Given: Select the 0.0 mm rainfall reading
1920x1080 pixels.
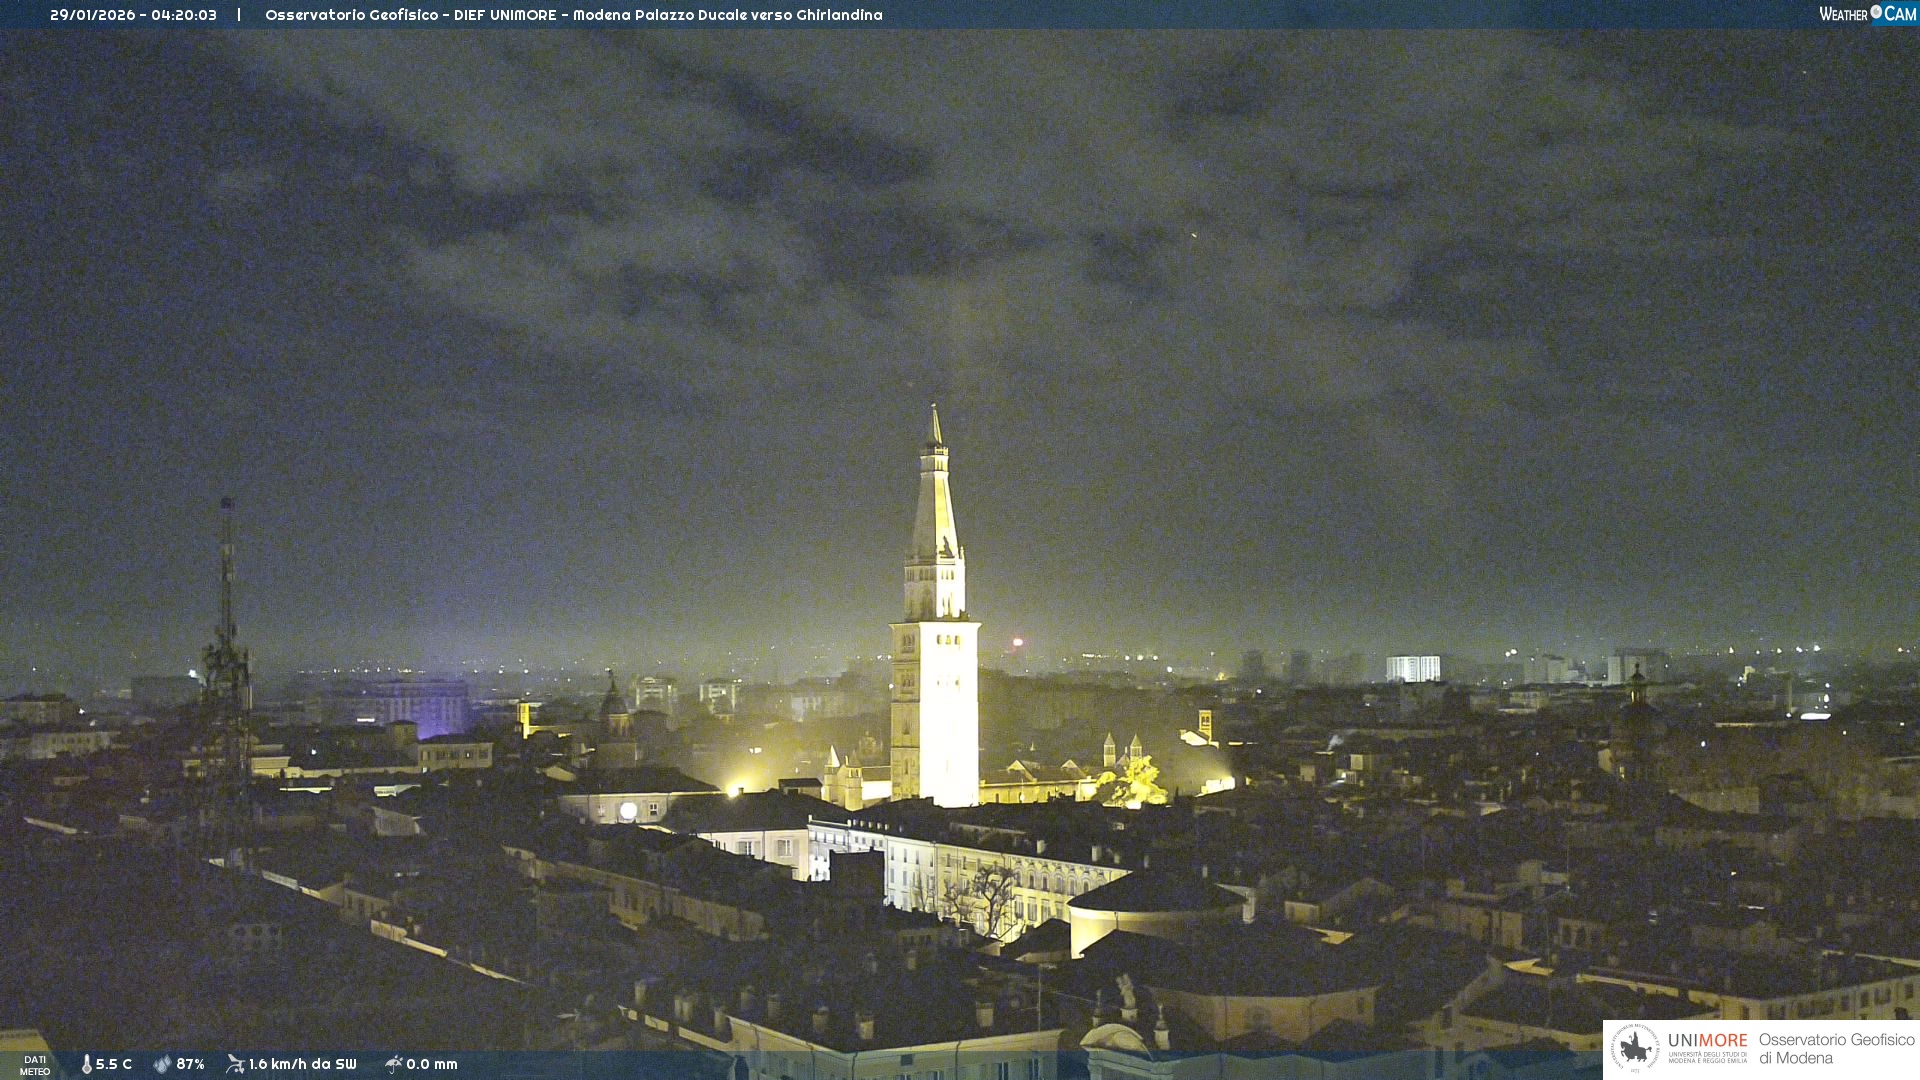Looking at the screenshot, I should (x=431, y=1064).
